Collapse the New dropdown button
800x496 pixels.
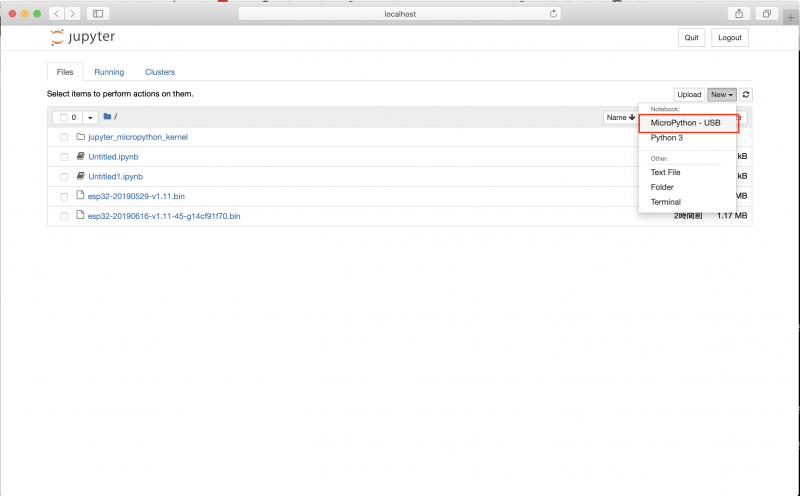coord(722,95)
